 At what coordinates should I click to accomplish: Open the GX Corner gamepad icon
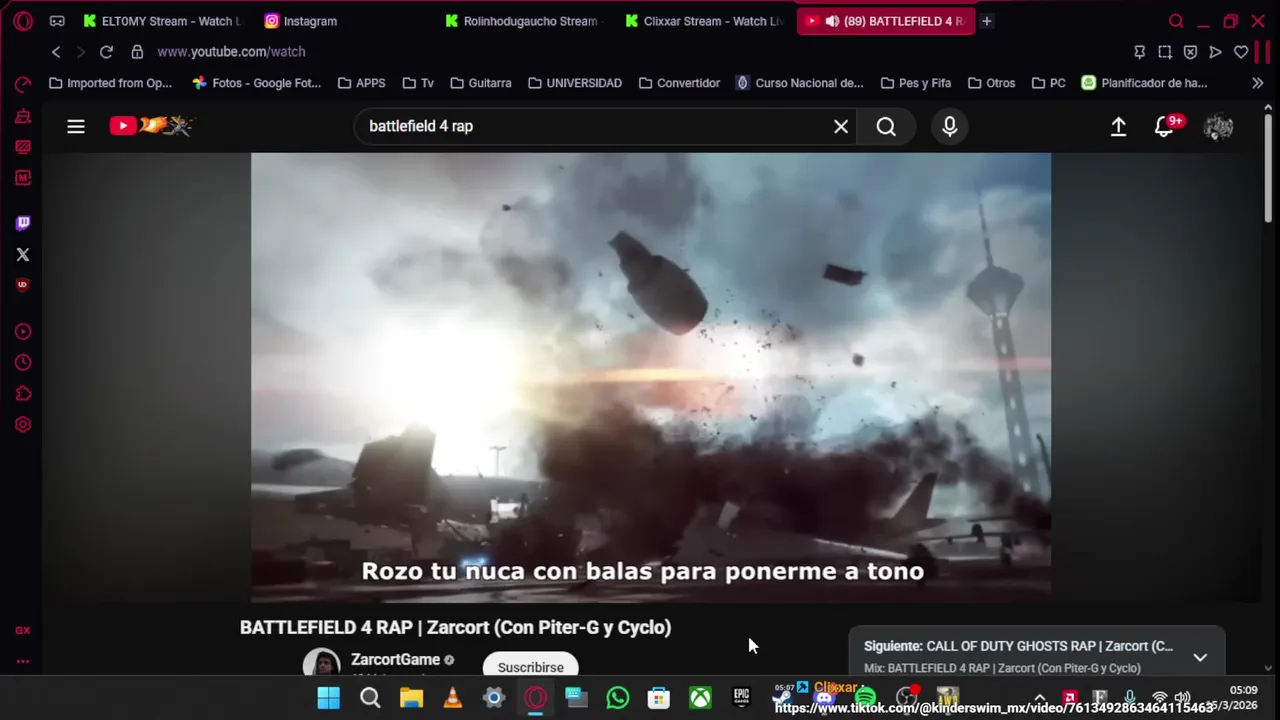[x=57, y=21]
